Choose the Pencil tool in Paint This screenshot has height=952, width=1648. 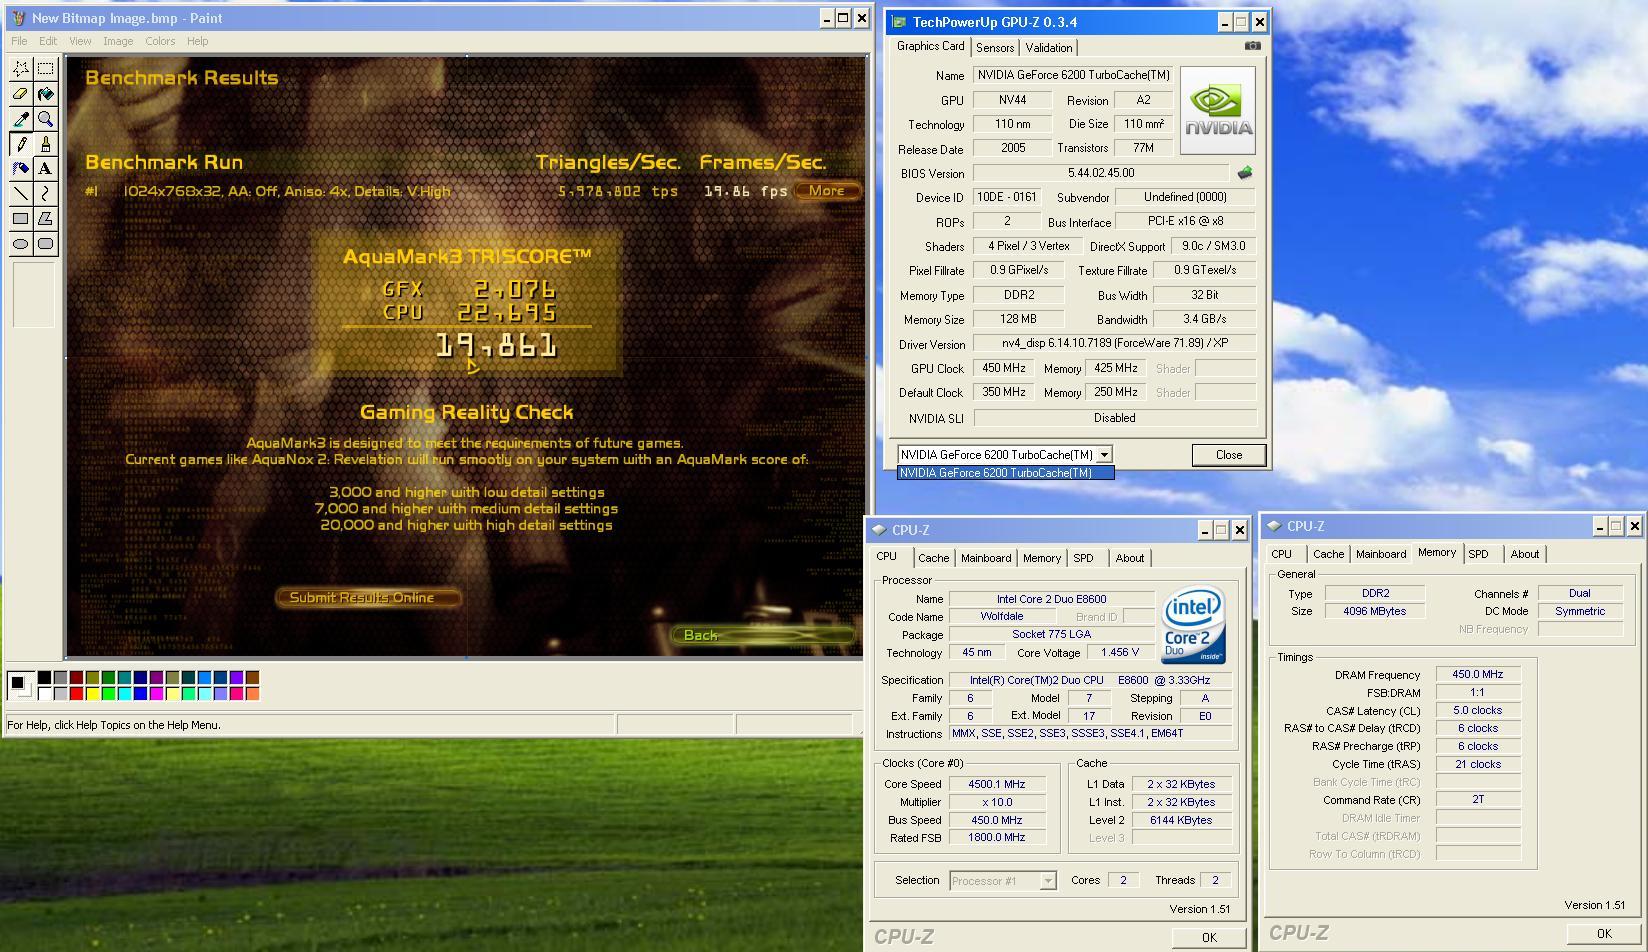(21, 144)
